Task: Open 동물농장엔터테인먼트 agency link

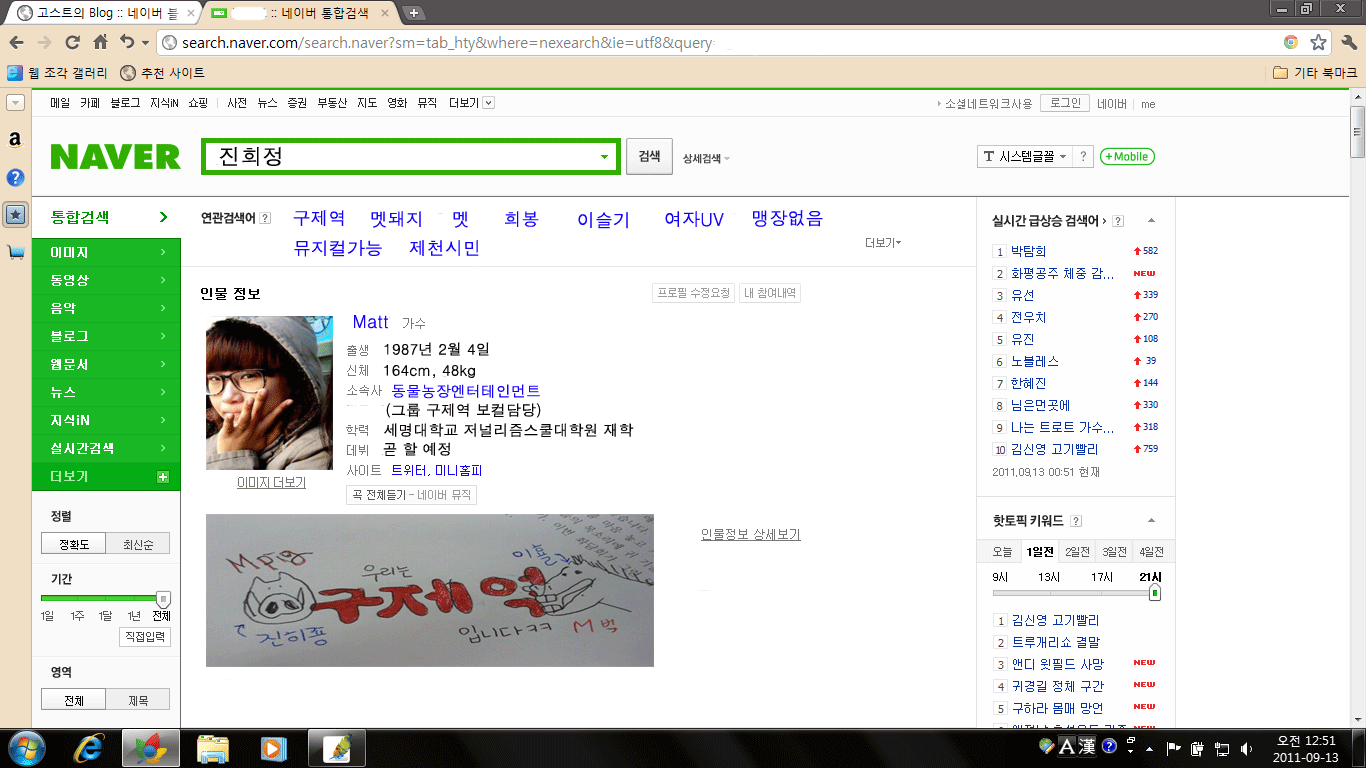Action: pos(466,390)
